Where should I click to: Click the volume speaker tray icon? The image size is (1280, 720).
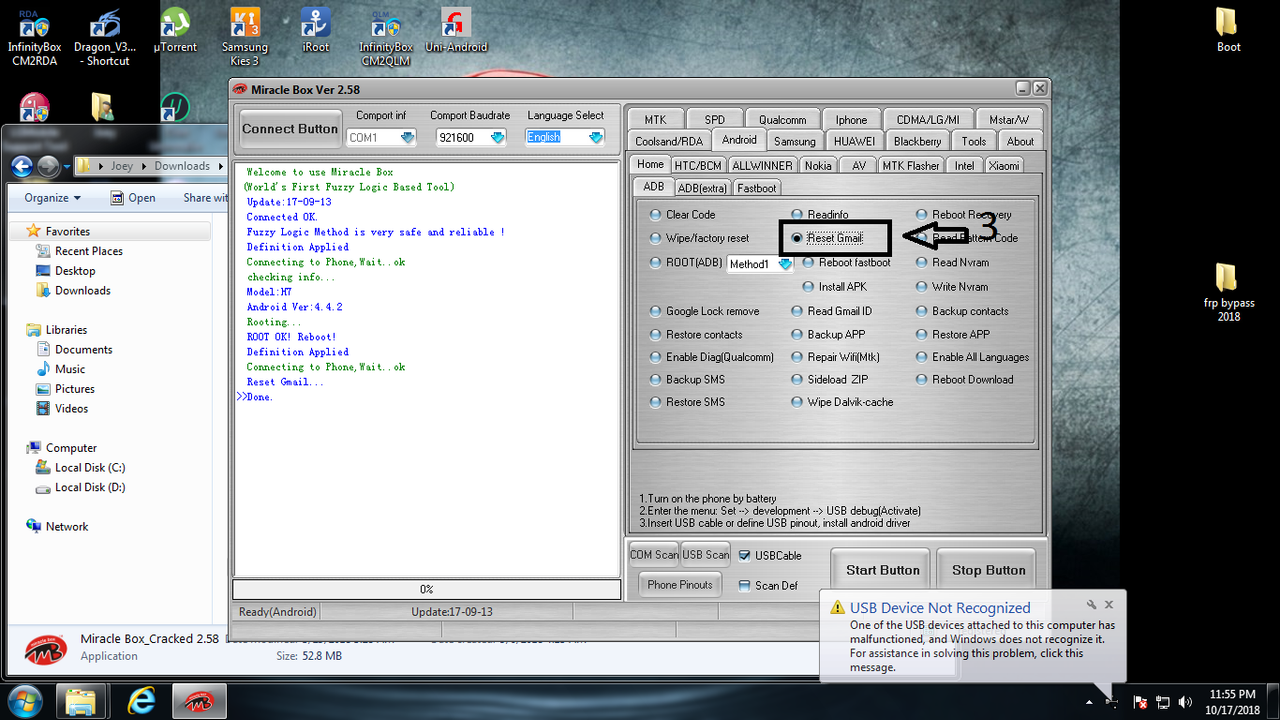coord(1186,702)
